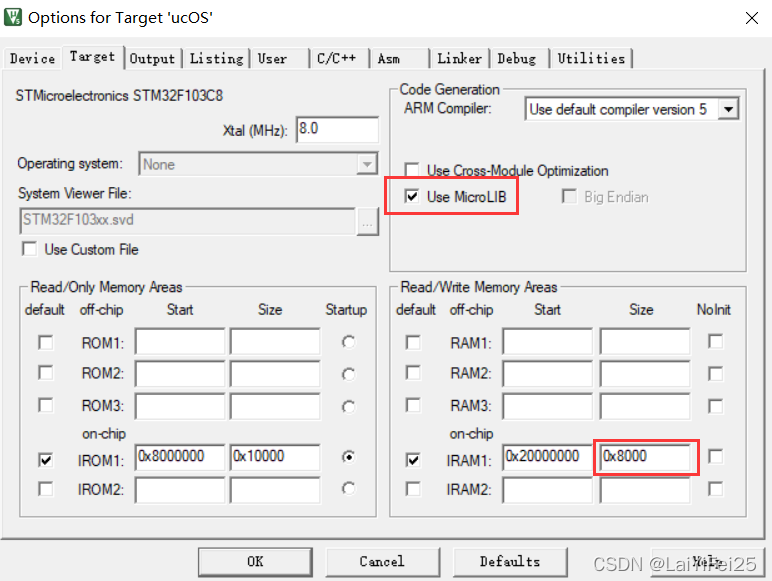
Task: Click the IROM2 Start field
Action: (180, 490)
